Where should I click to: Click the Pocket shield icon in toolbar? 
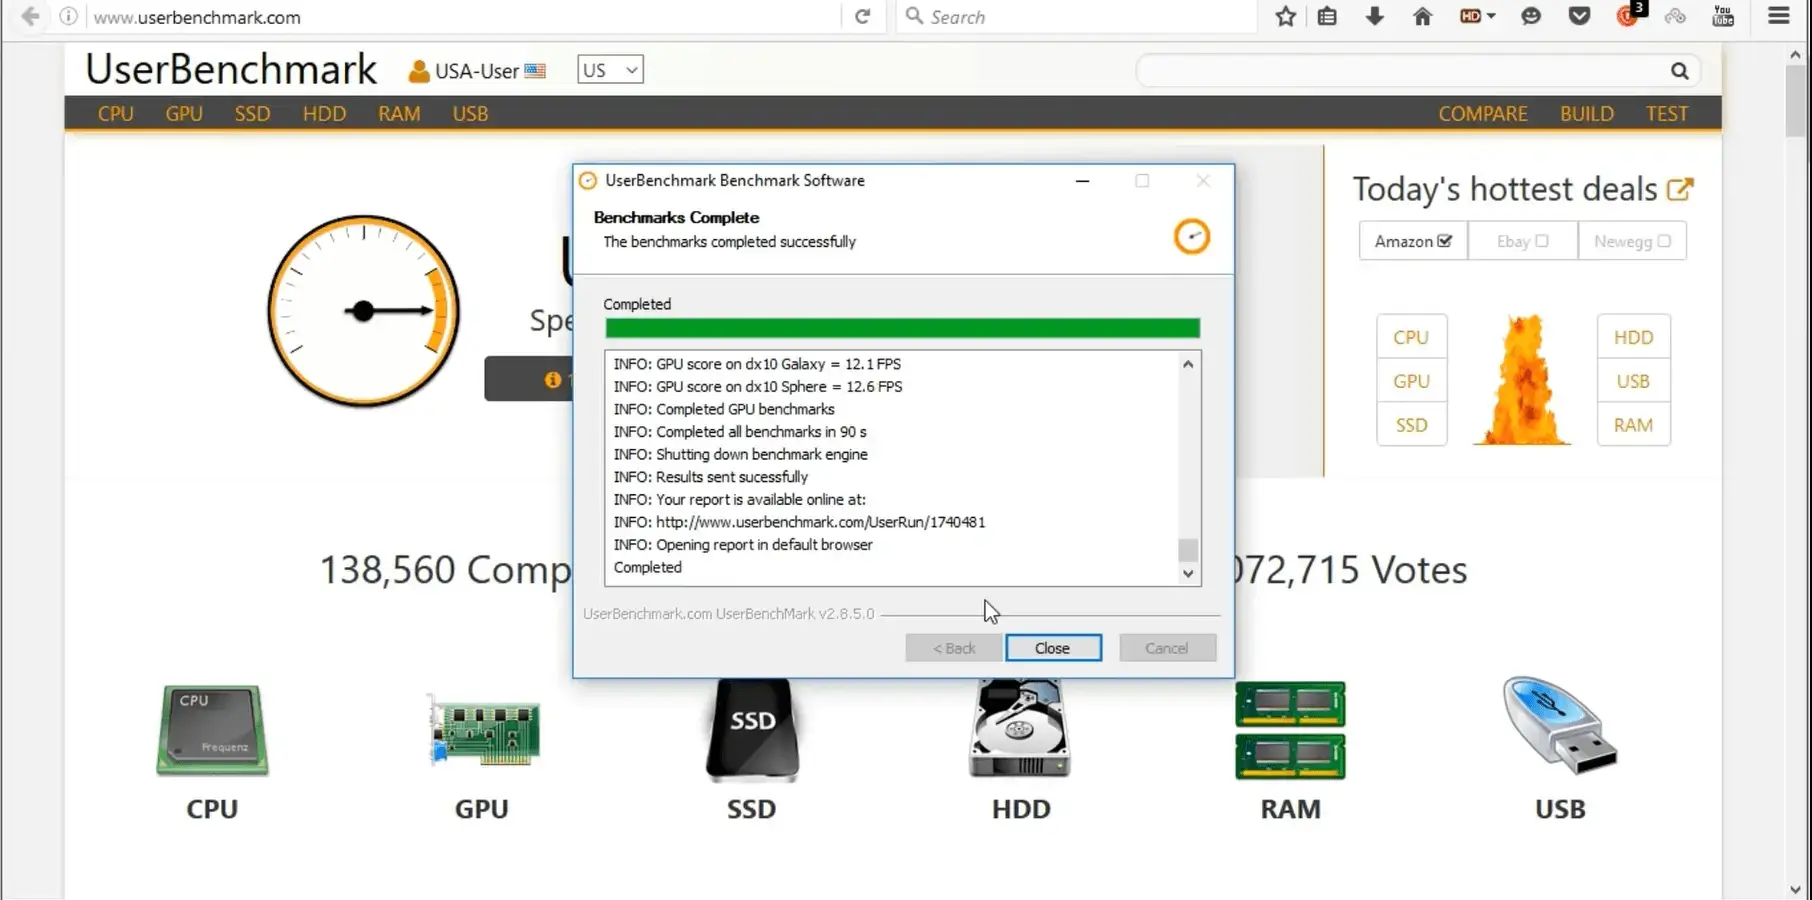pos(1579,16)
